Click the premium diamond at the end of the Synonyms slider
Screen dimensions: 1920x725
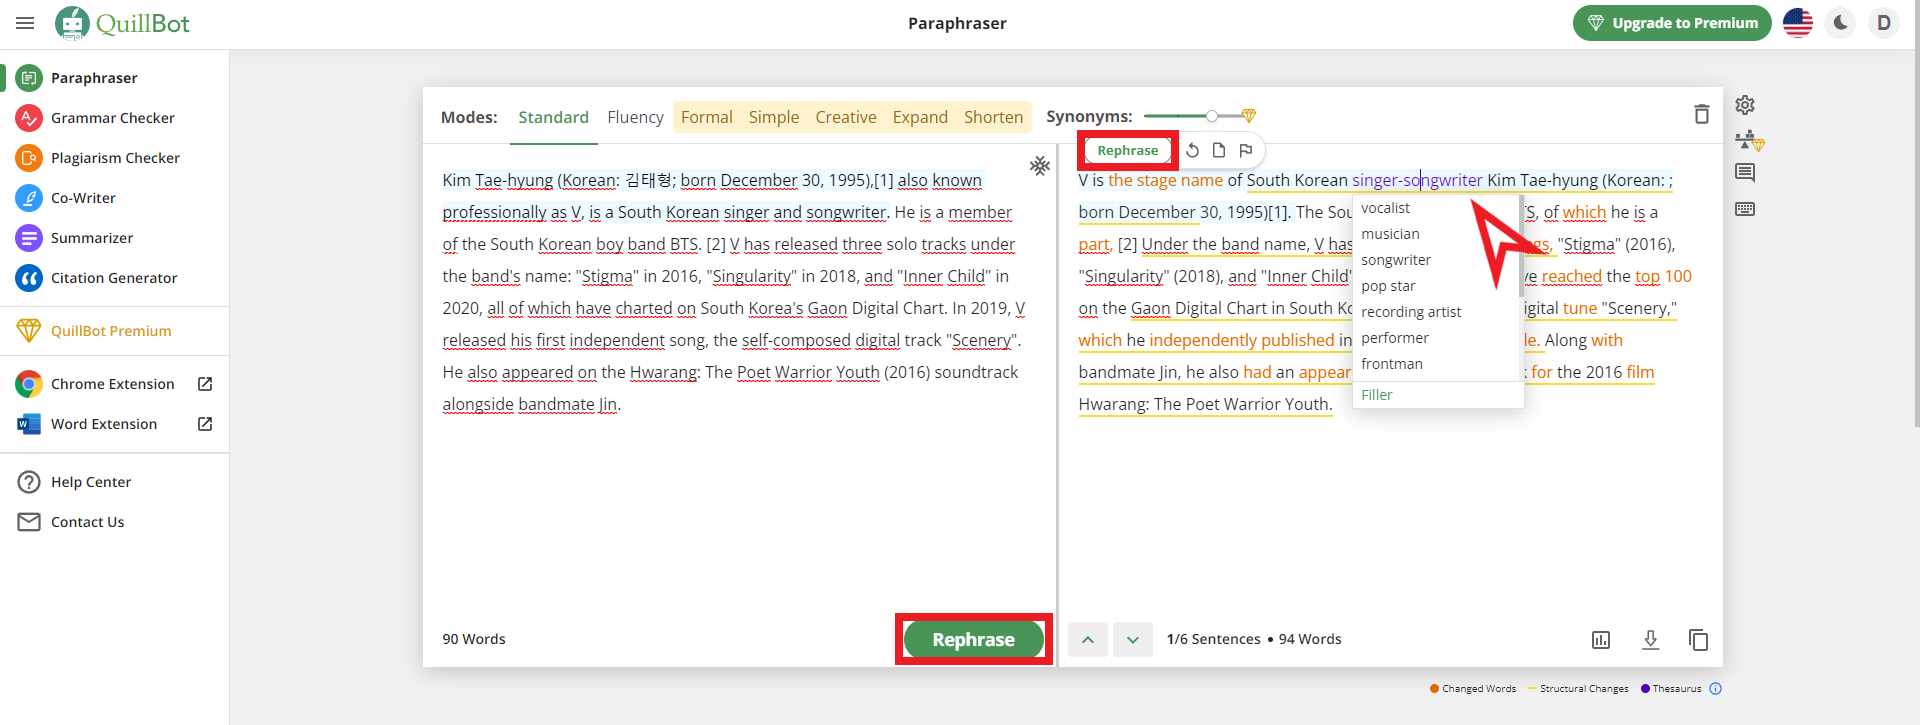1249,116
